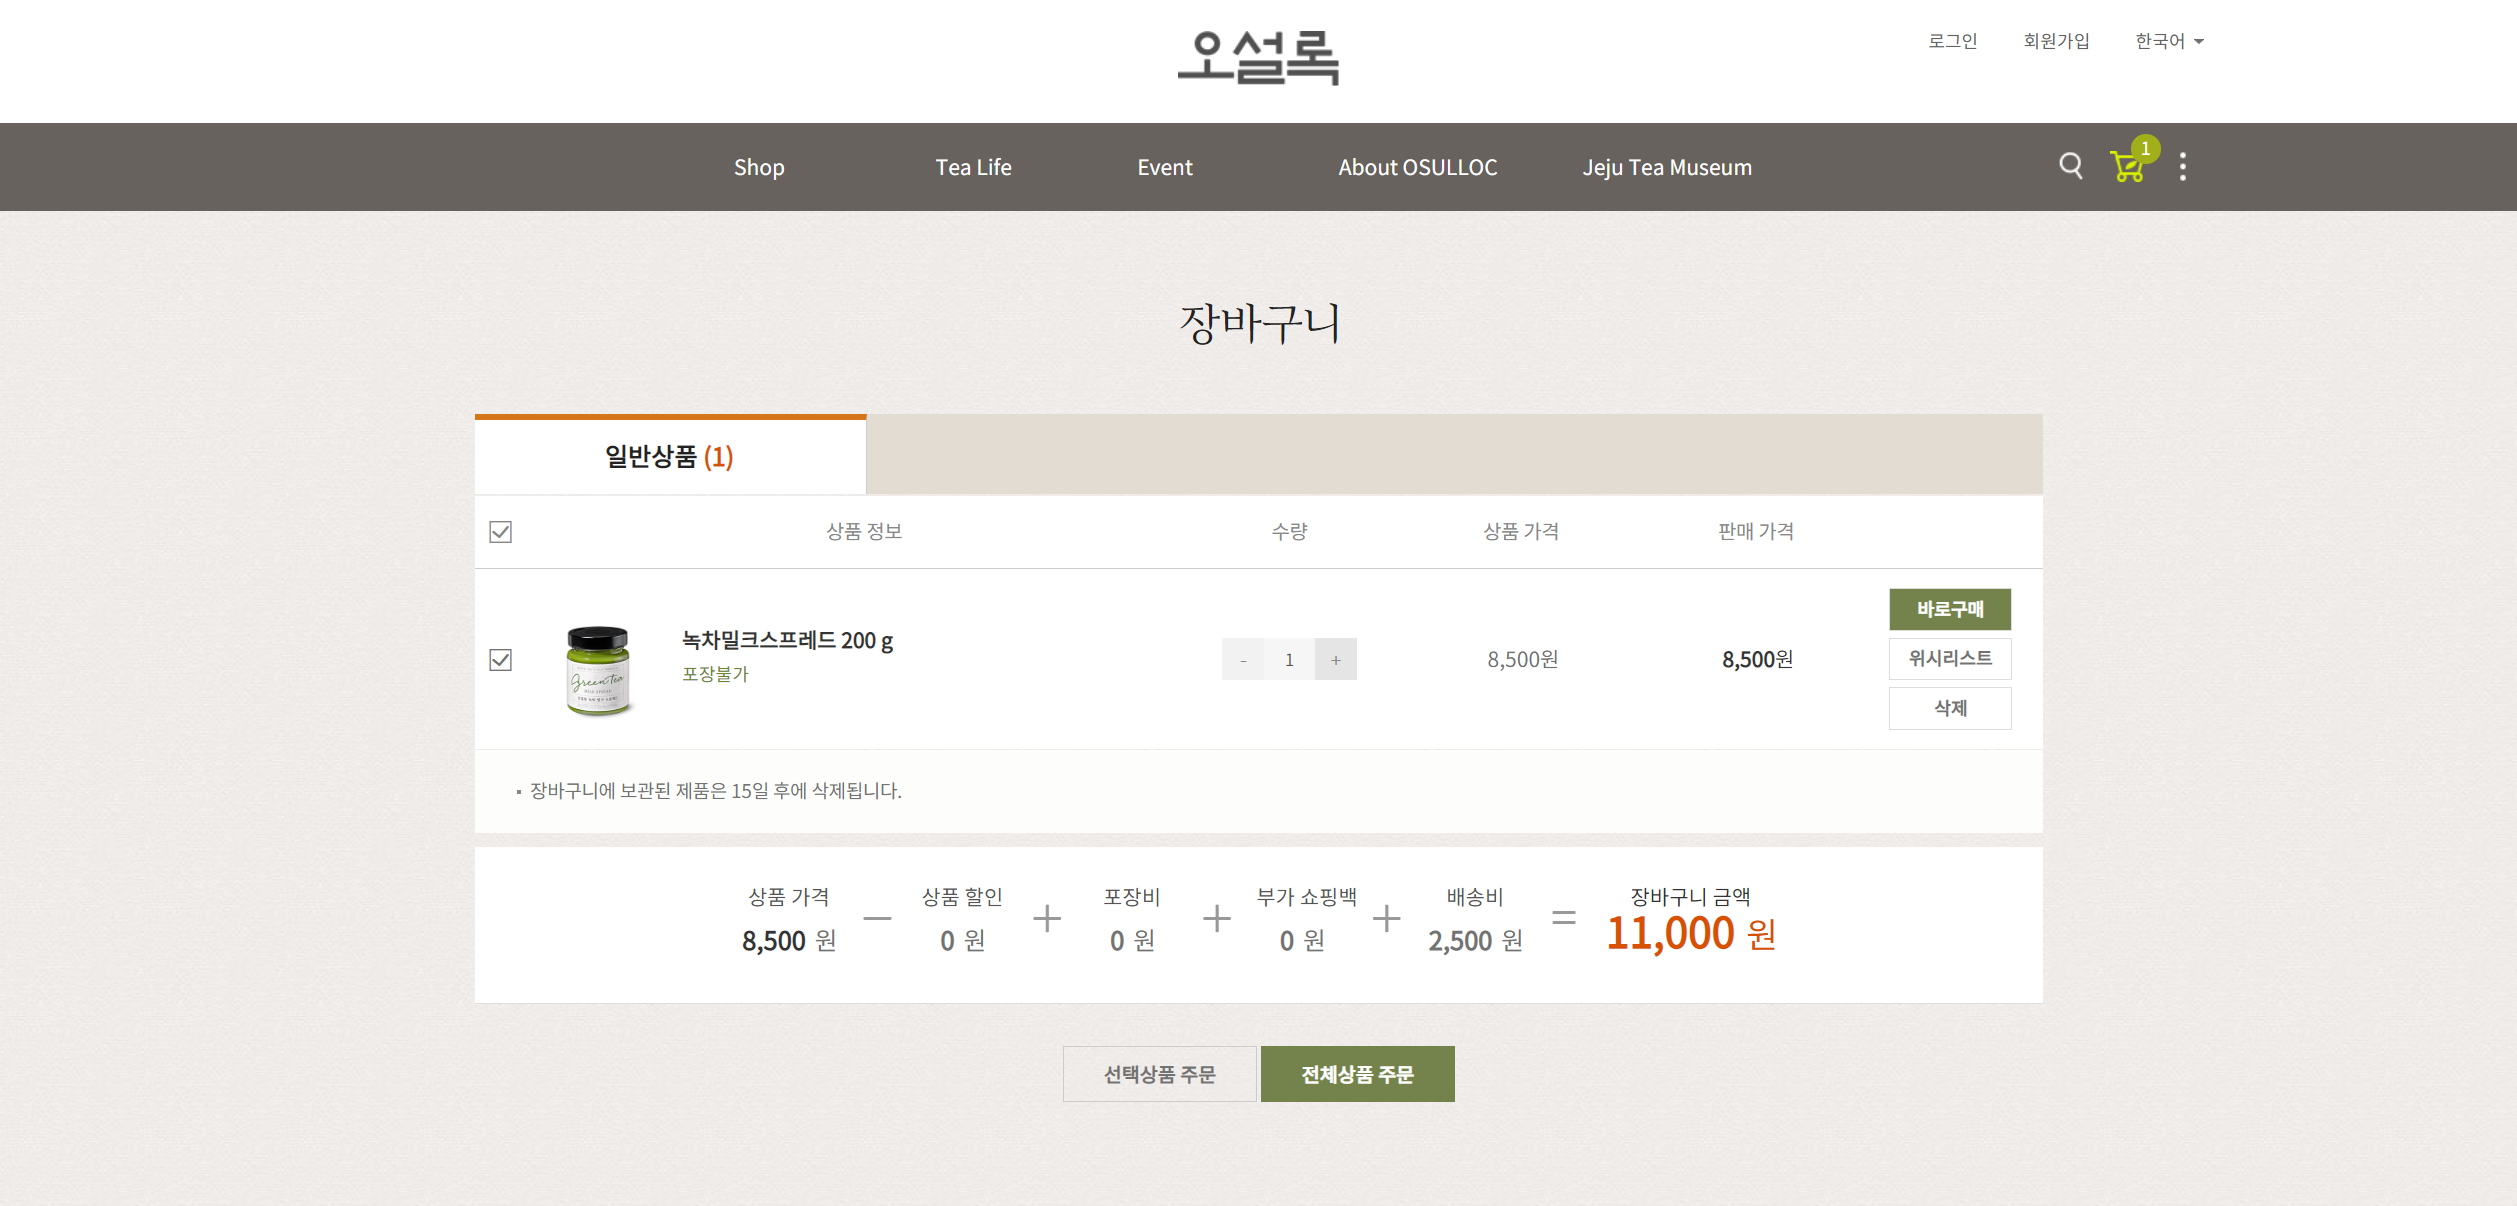Click the 상품 정보 column header
This screenshot has width=2517, height=1206.
pyautogui.click(x=864, y=531)
